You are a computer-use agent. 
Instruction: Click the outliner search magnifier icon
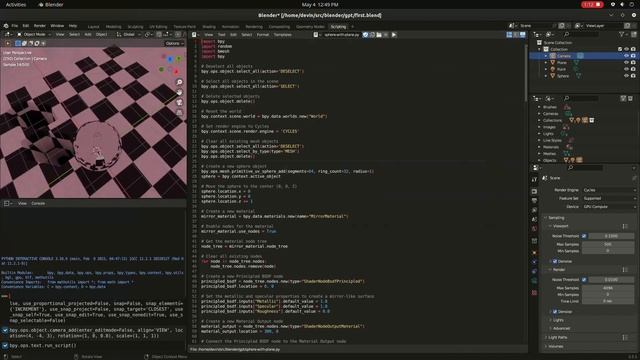(x=566, y=35)
